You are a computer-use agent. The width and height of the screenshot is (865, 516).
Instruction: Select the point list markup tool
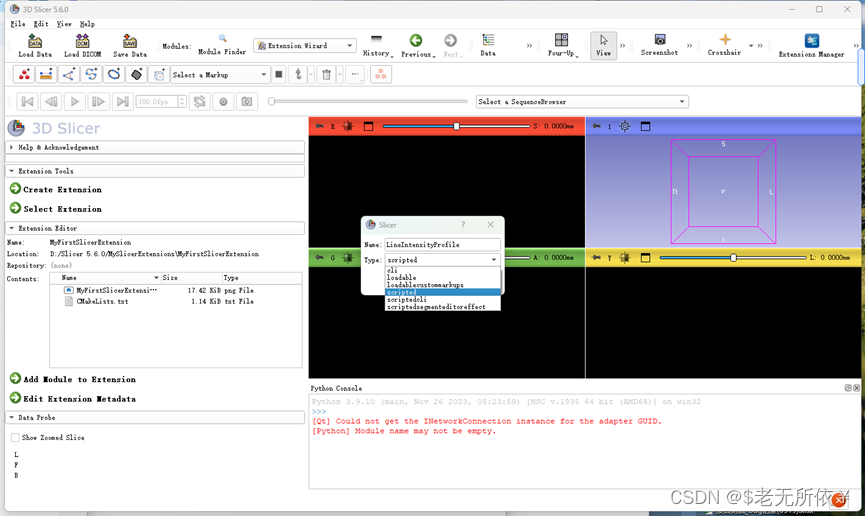pyautogui.click(x=24, y=75)
